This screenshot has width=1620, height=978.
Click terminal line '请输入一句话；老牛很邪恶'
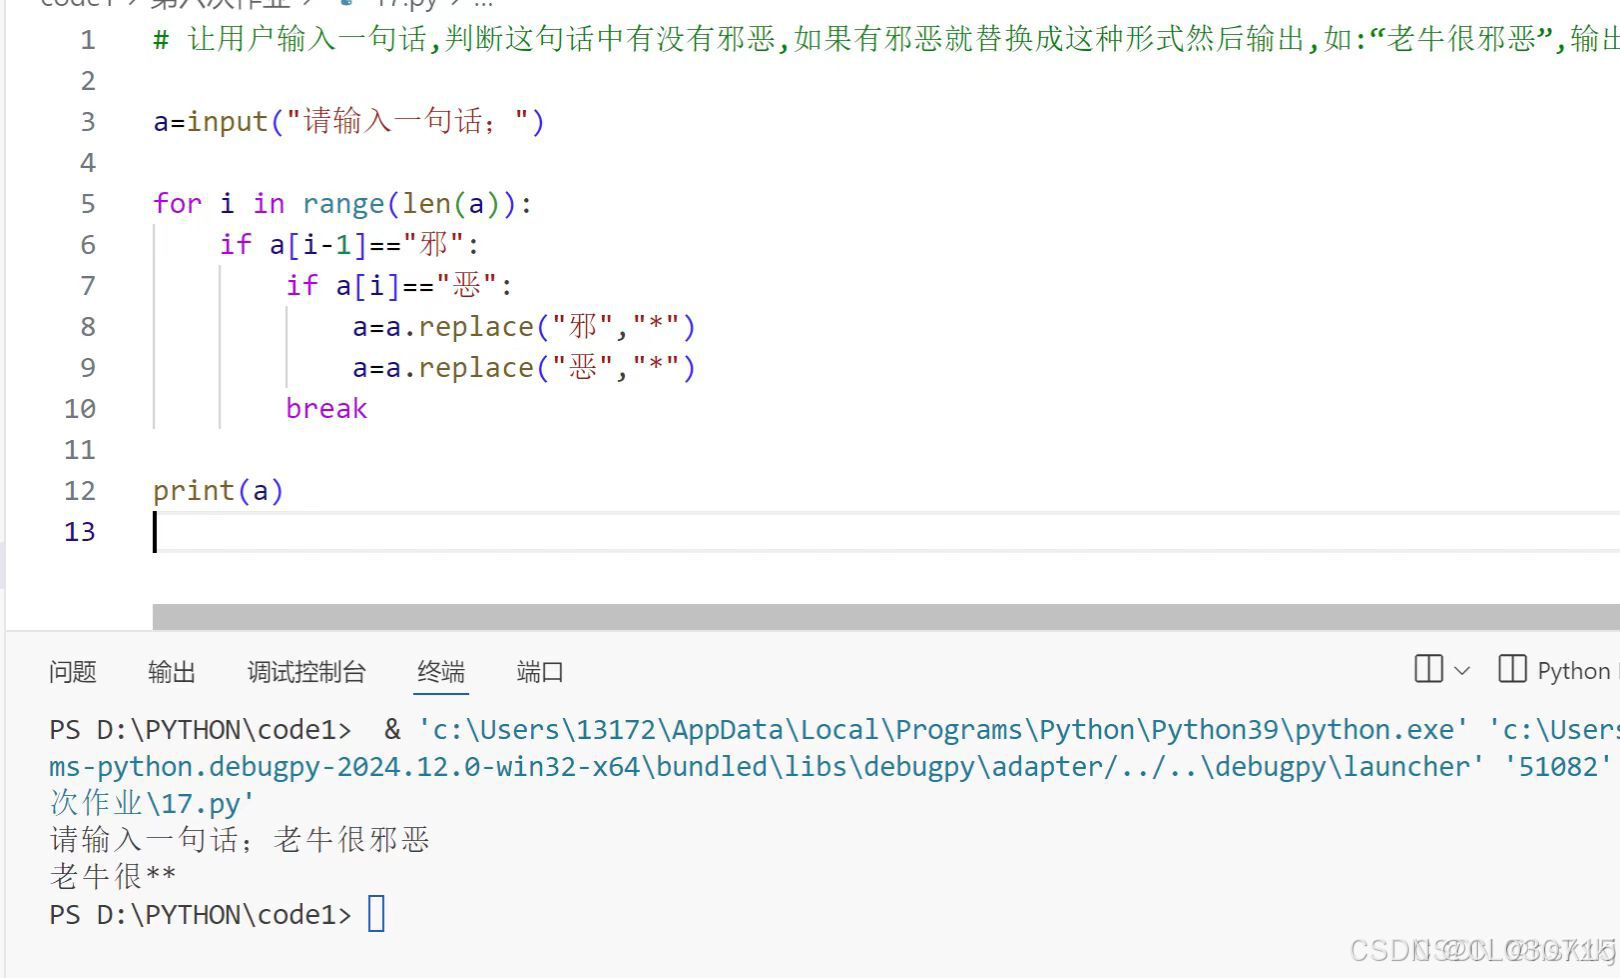[240, 840]
